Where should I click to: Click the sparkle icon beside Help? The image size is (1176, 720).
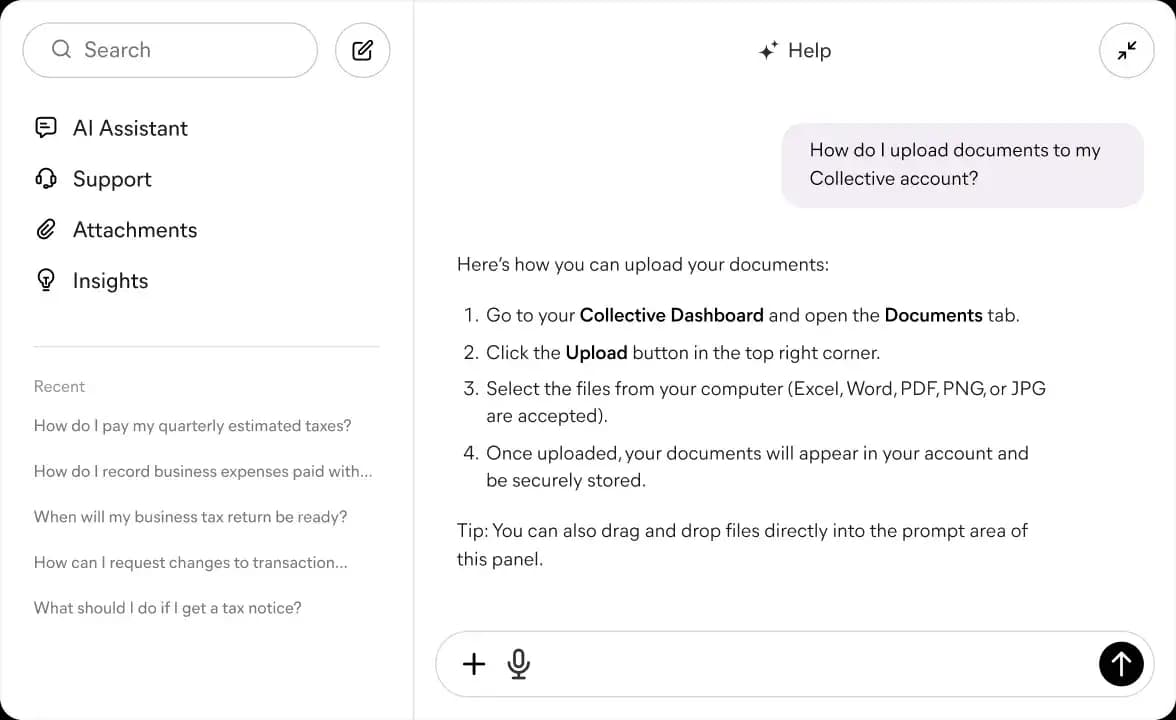tap(766, 49)
